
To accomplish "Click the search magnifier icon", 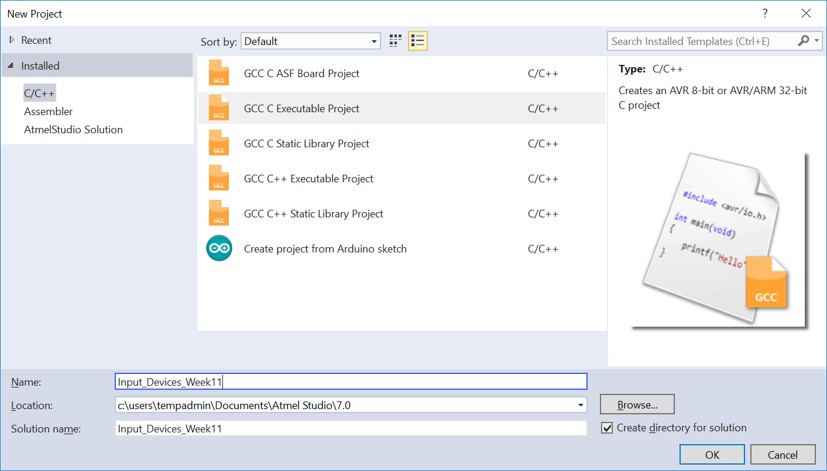I will (x=803, y=41).
